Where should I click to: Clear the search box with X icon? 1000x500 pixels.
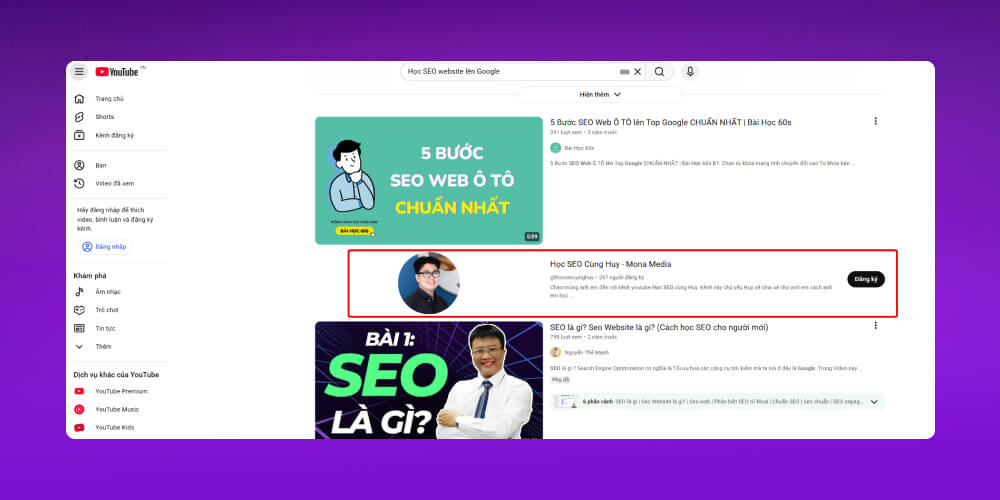coord(638,72)
